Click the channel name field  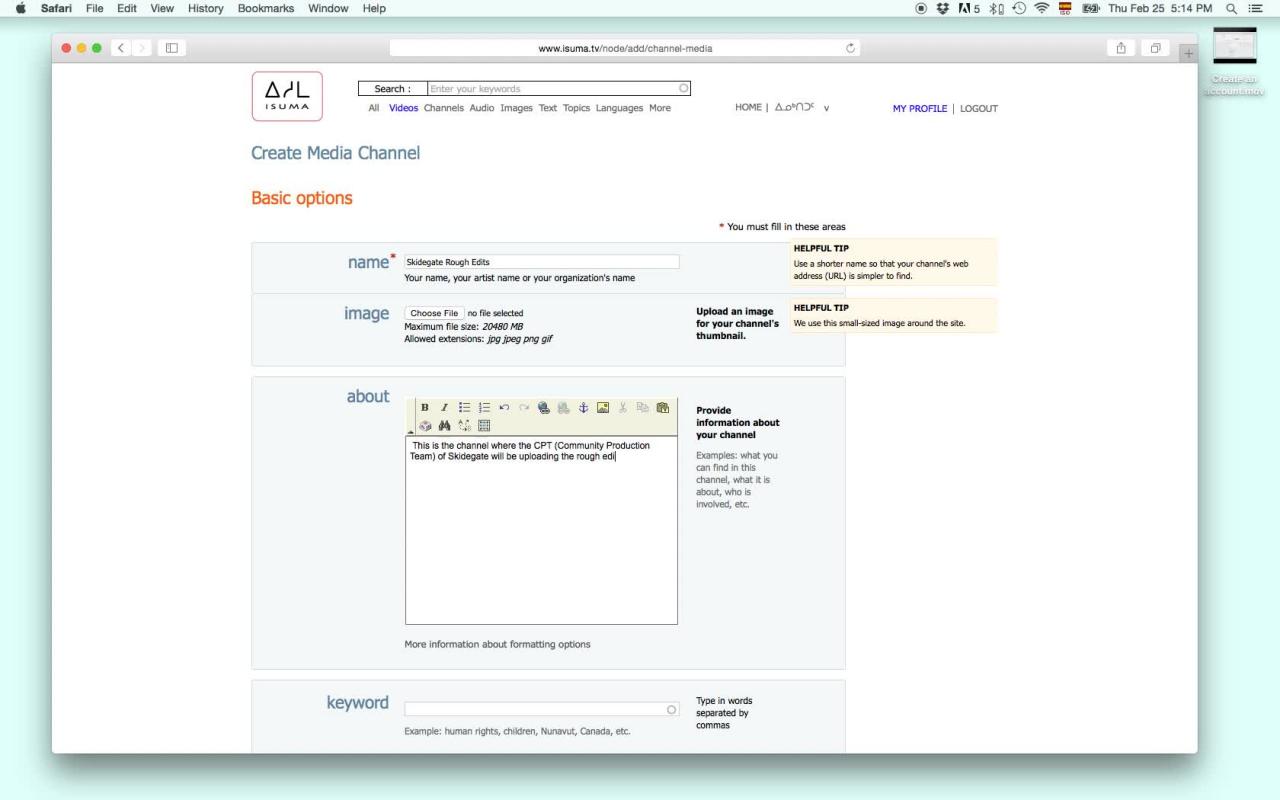(x=541, y=262)
